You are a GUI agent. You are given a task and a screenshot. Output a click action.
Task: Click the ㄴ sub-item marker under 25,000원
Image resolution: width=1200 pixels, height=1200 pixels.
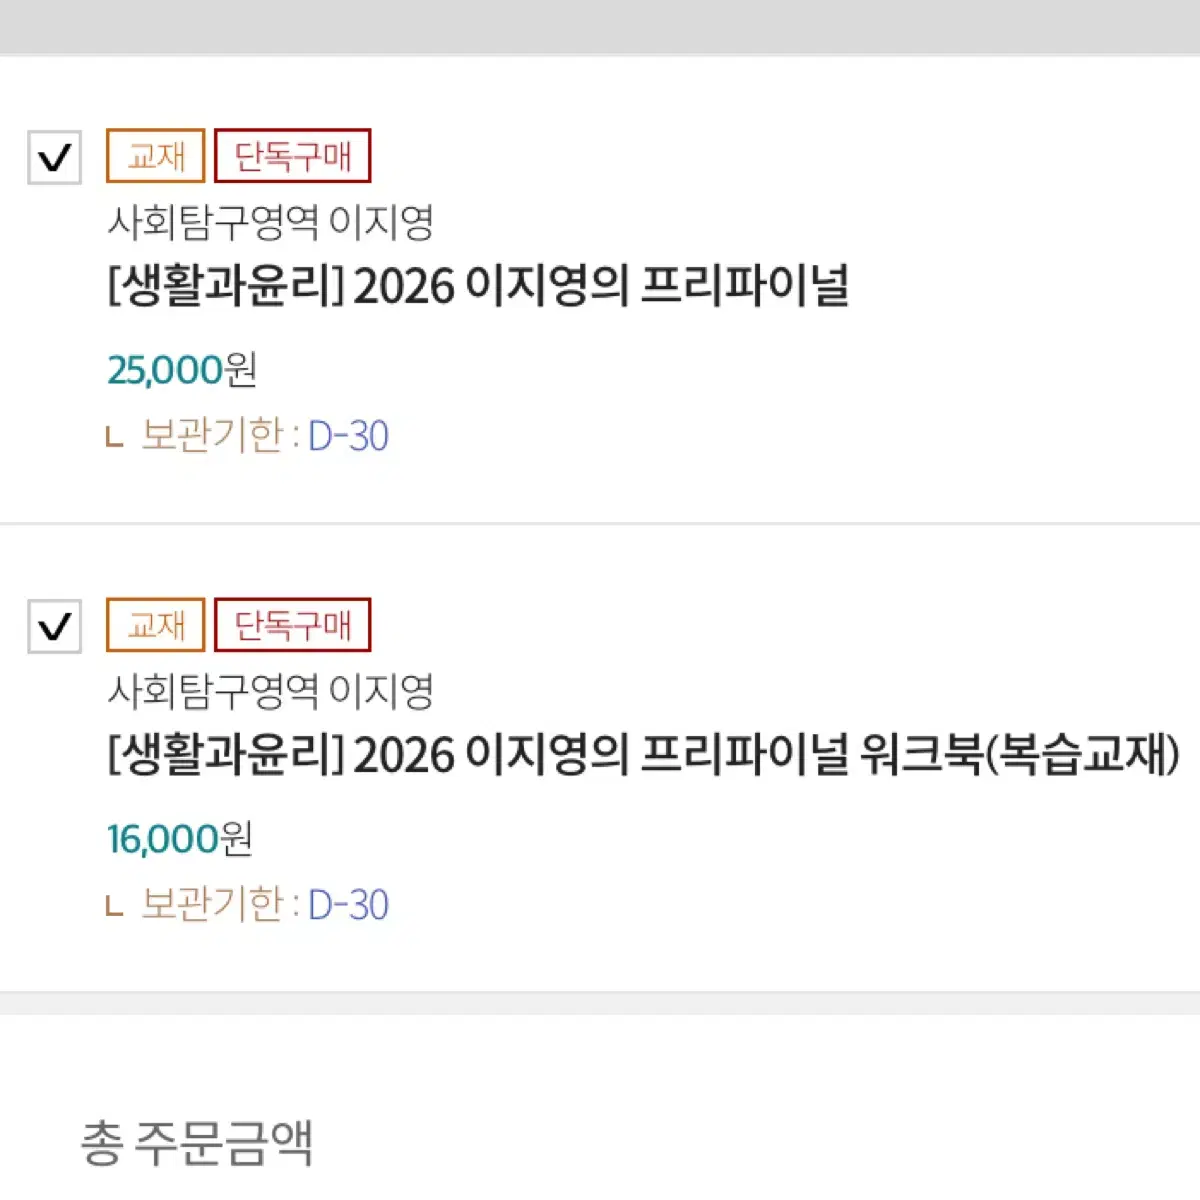[x=115, y=438]
